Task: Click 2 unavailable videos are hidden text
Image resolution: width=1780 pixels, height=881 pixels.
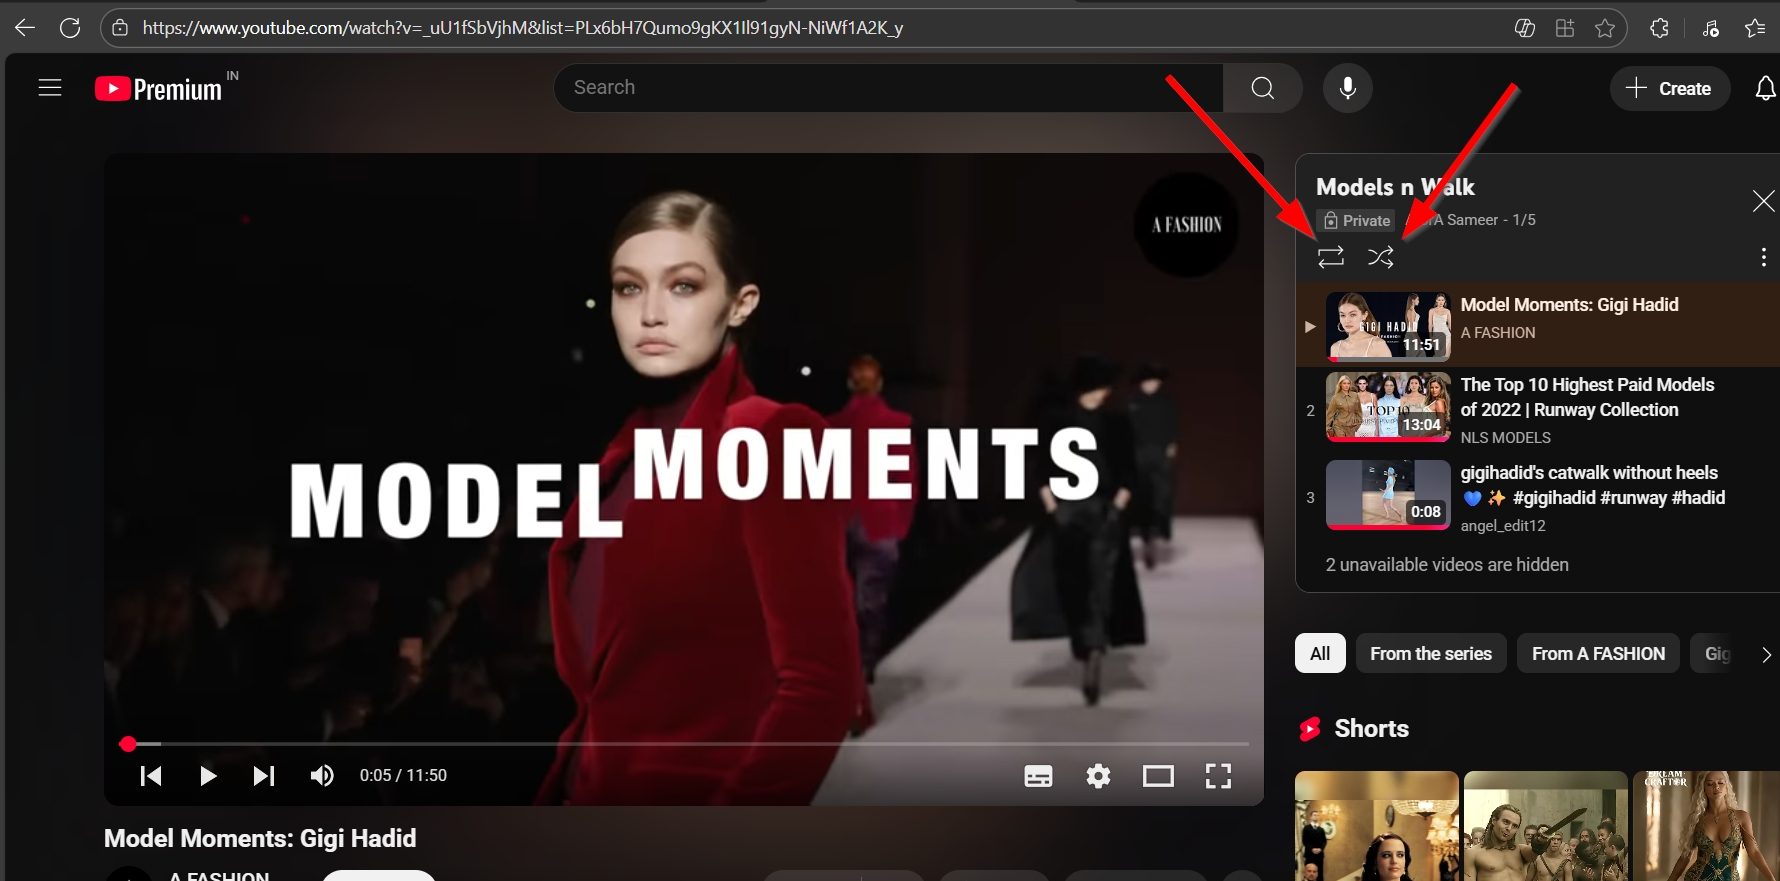Action: pyautogui.click(x=1447, y=565)
